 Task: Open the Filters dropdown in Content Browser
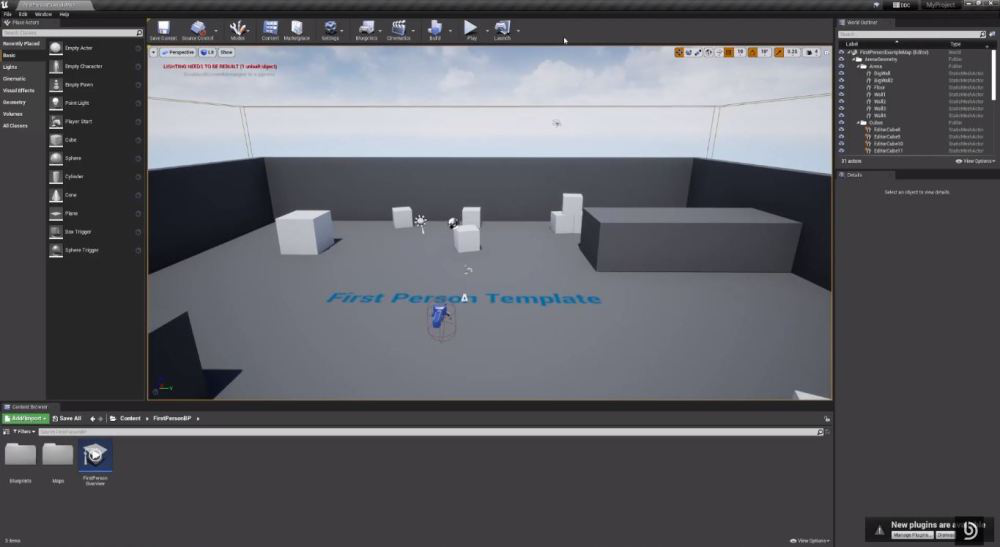point(24,432)
